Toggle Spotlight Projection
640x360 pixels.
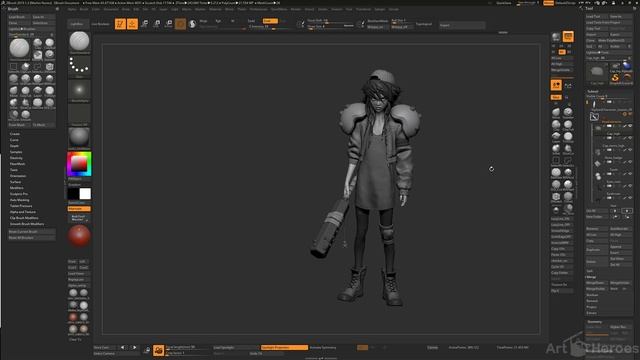pyautogui.click(x=284, y=347)
